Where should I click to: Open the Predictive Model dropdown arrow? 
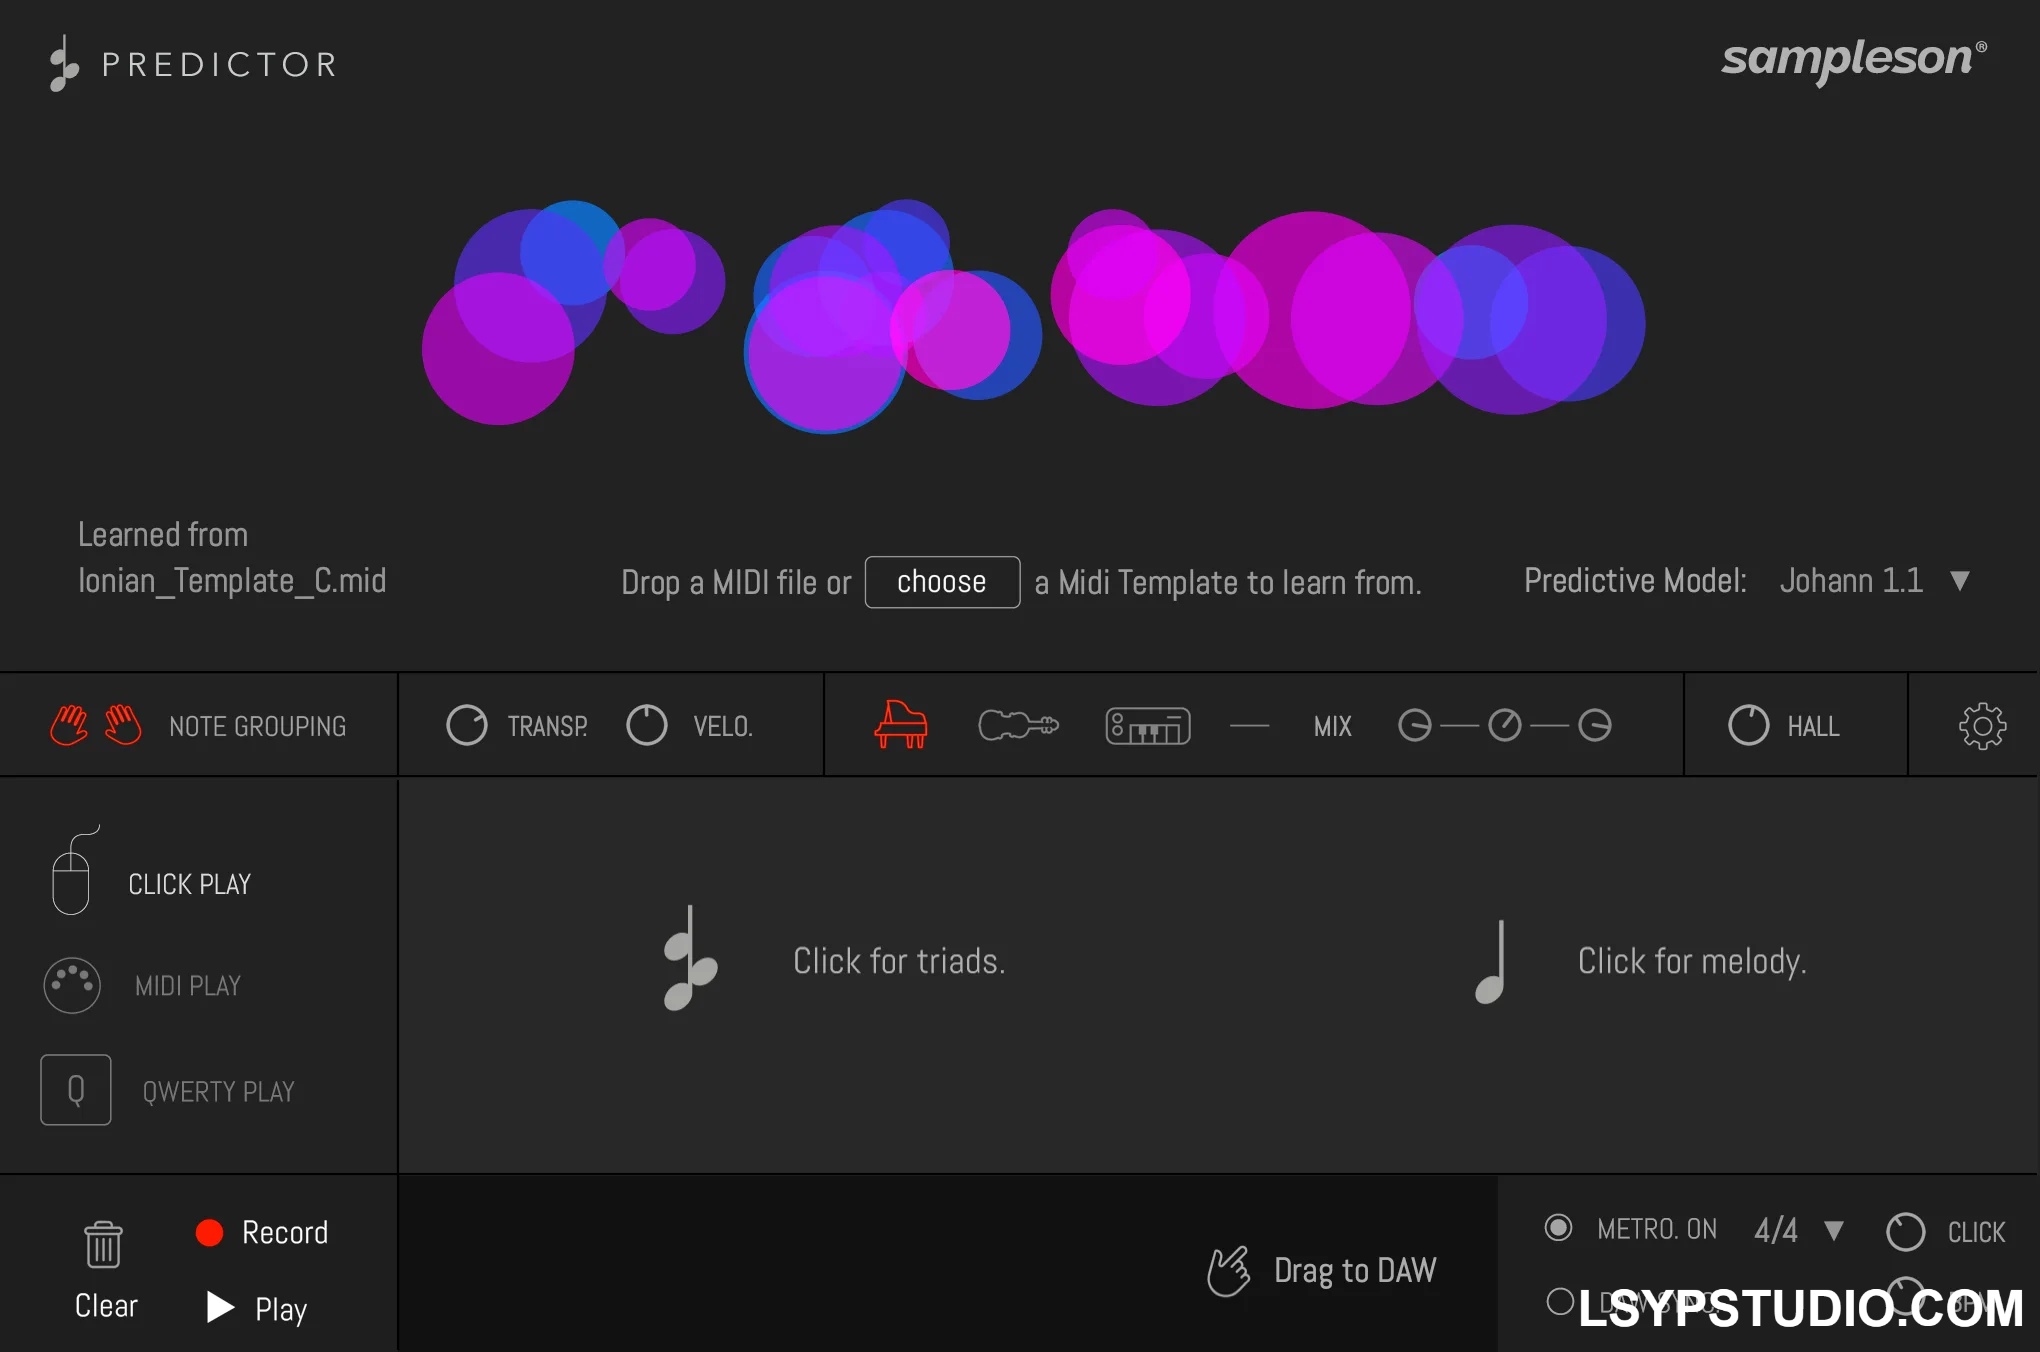pyautogui.click(x=1960, y=581)
